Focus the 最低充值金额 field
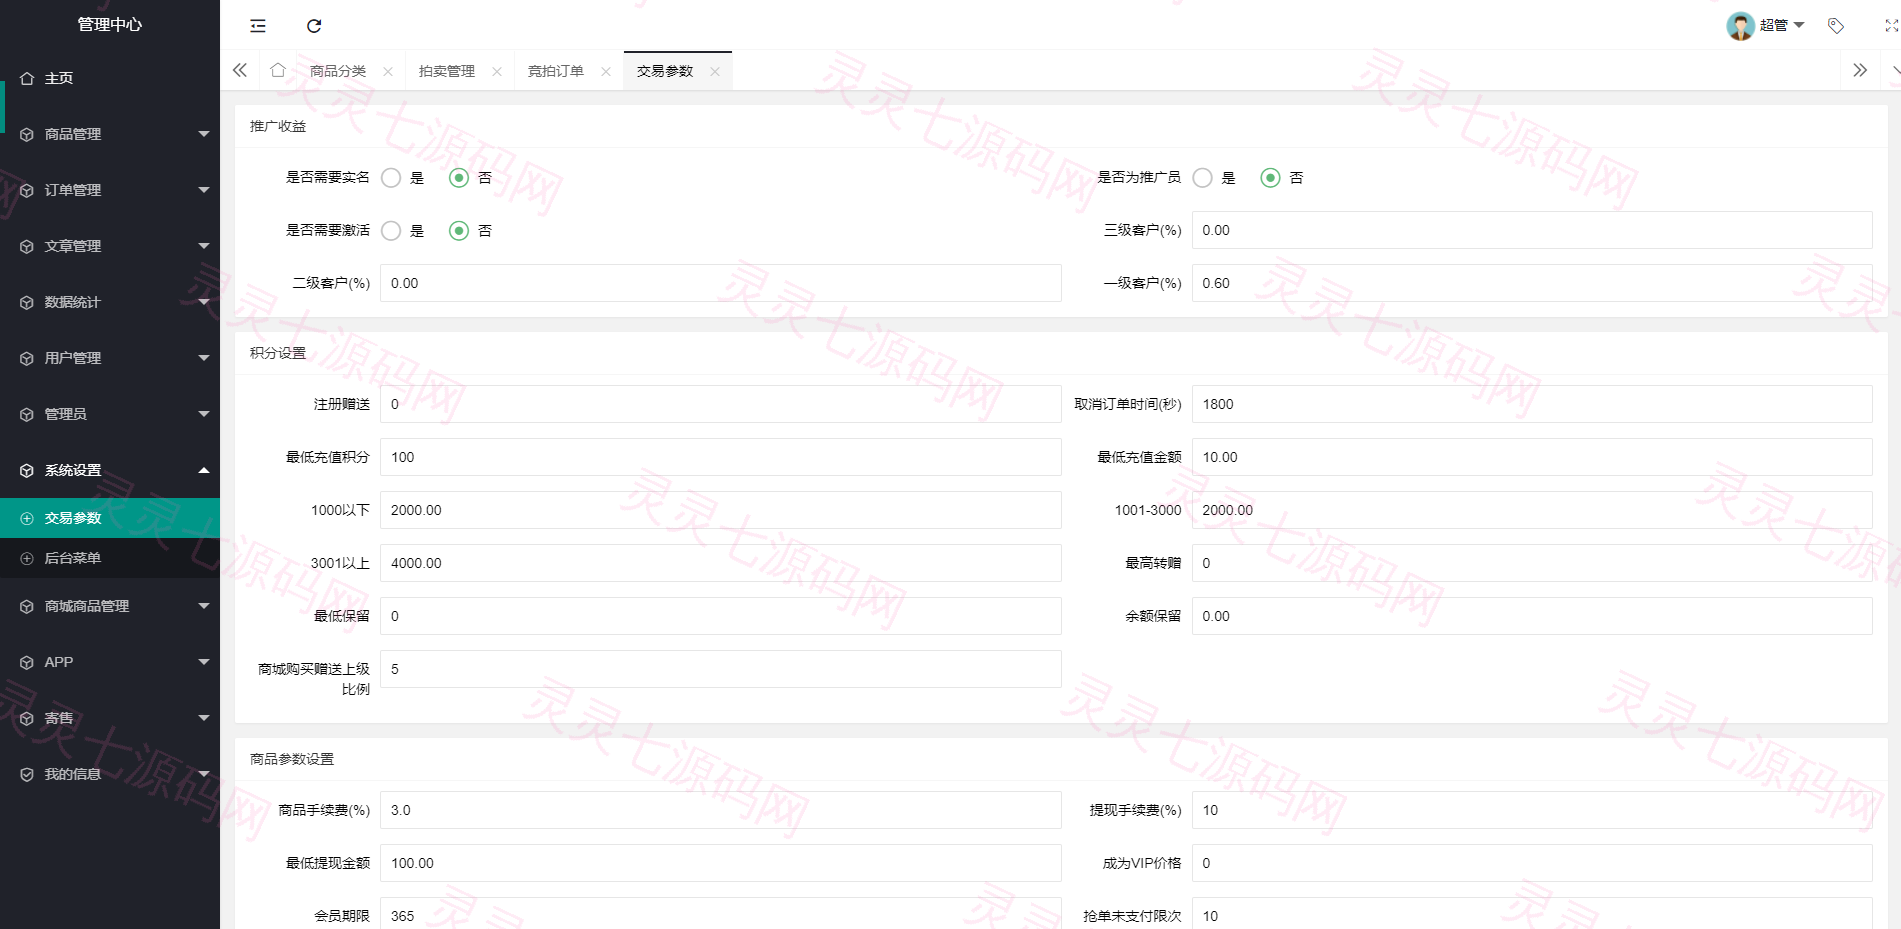The height and width of the screenshot is (929, 1901). click(1532, 457)
